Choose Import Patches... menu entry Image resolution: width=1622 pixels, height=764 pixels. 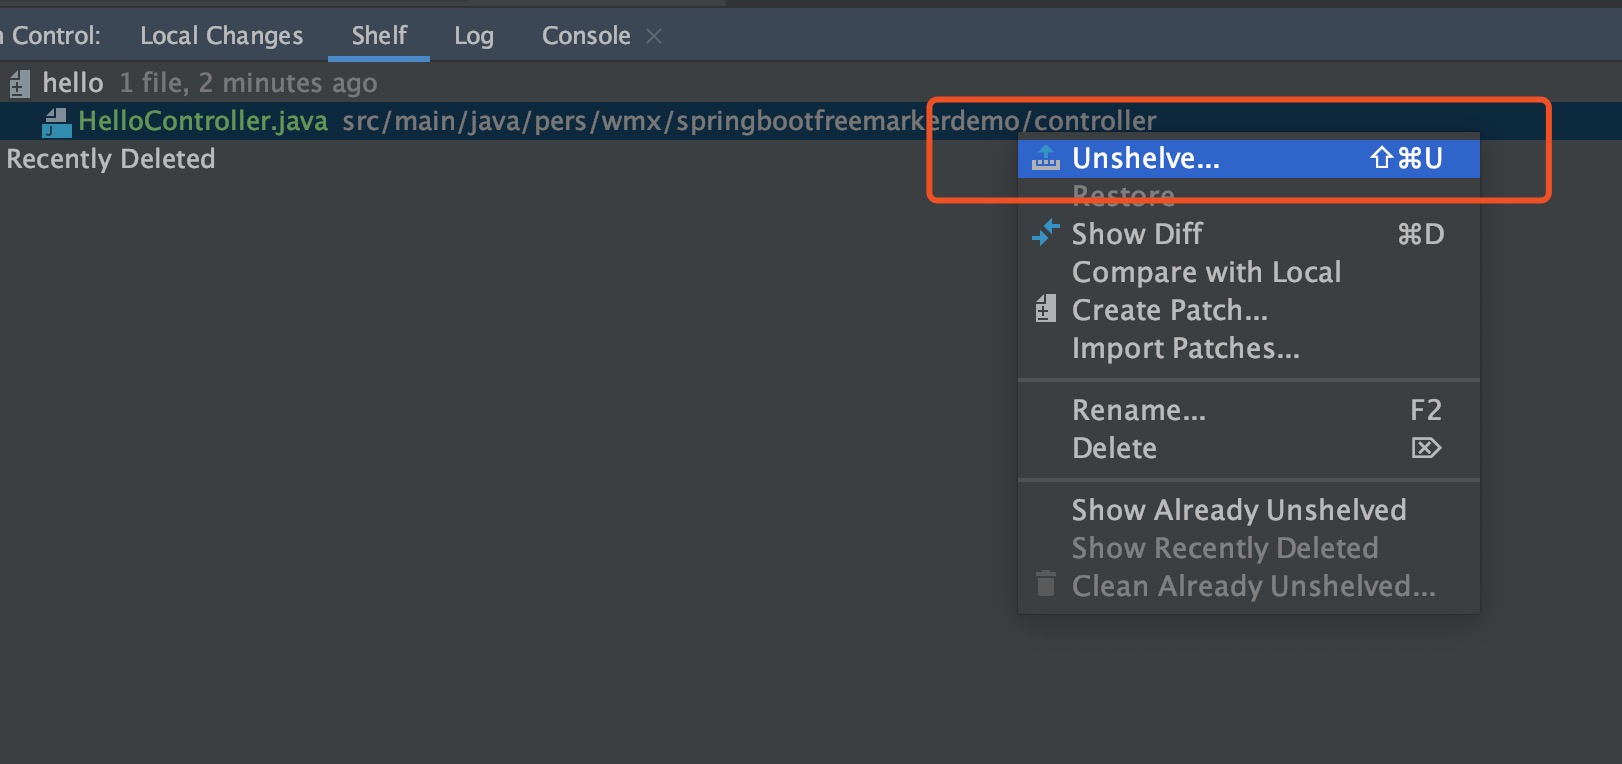[x=1185, y=348]
